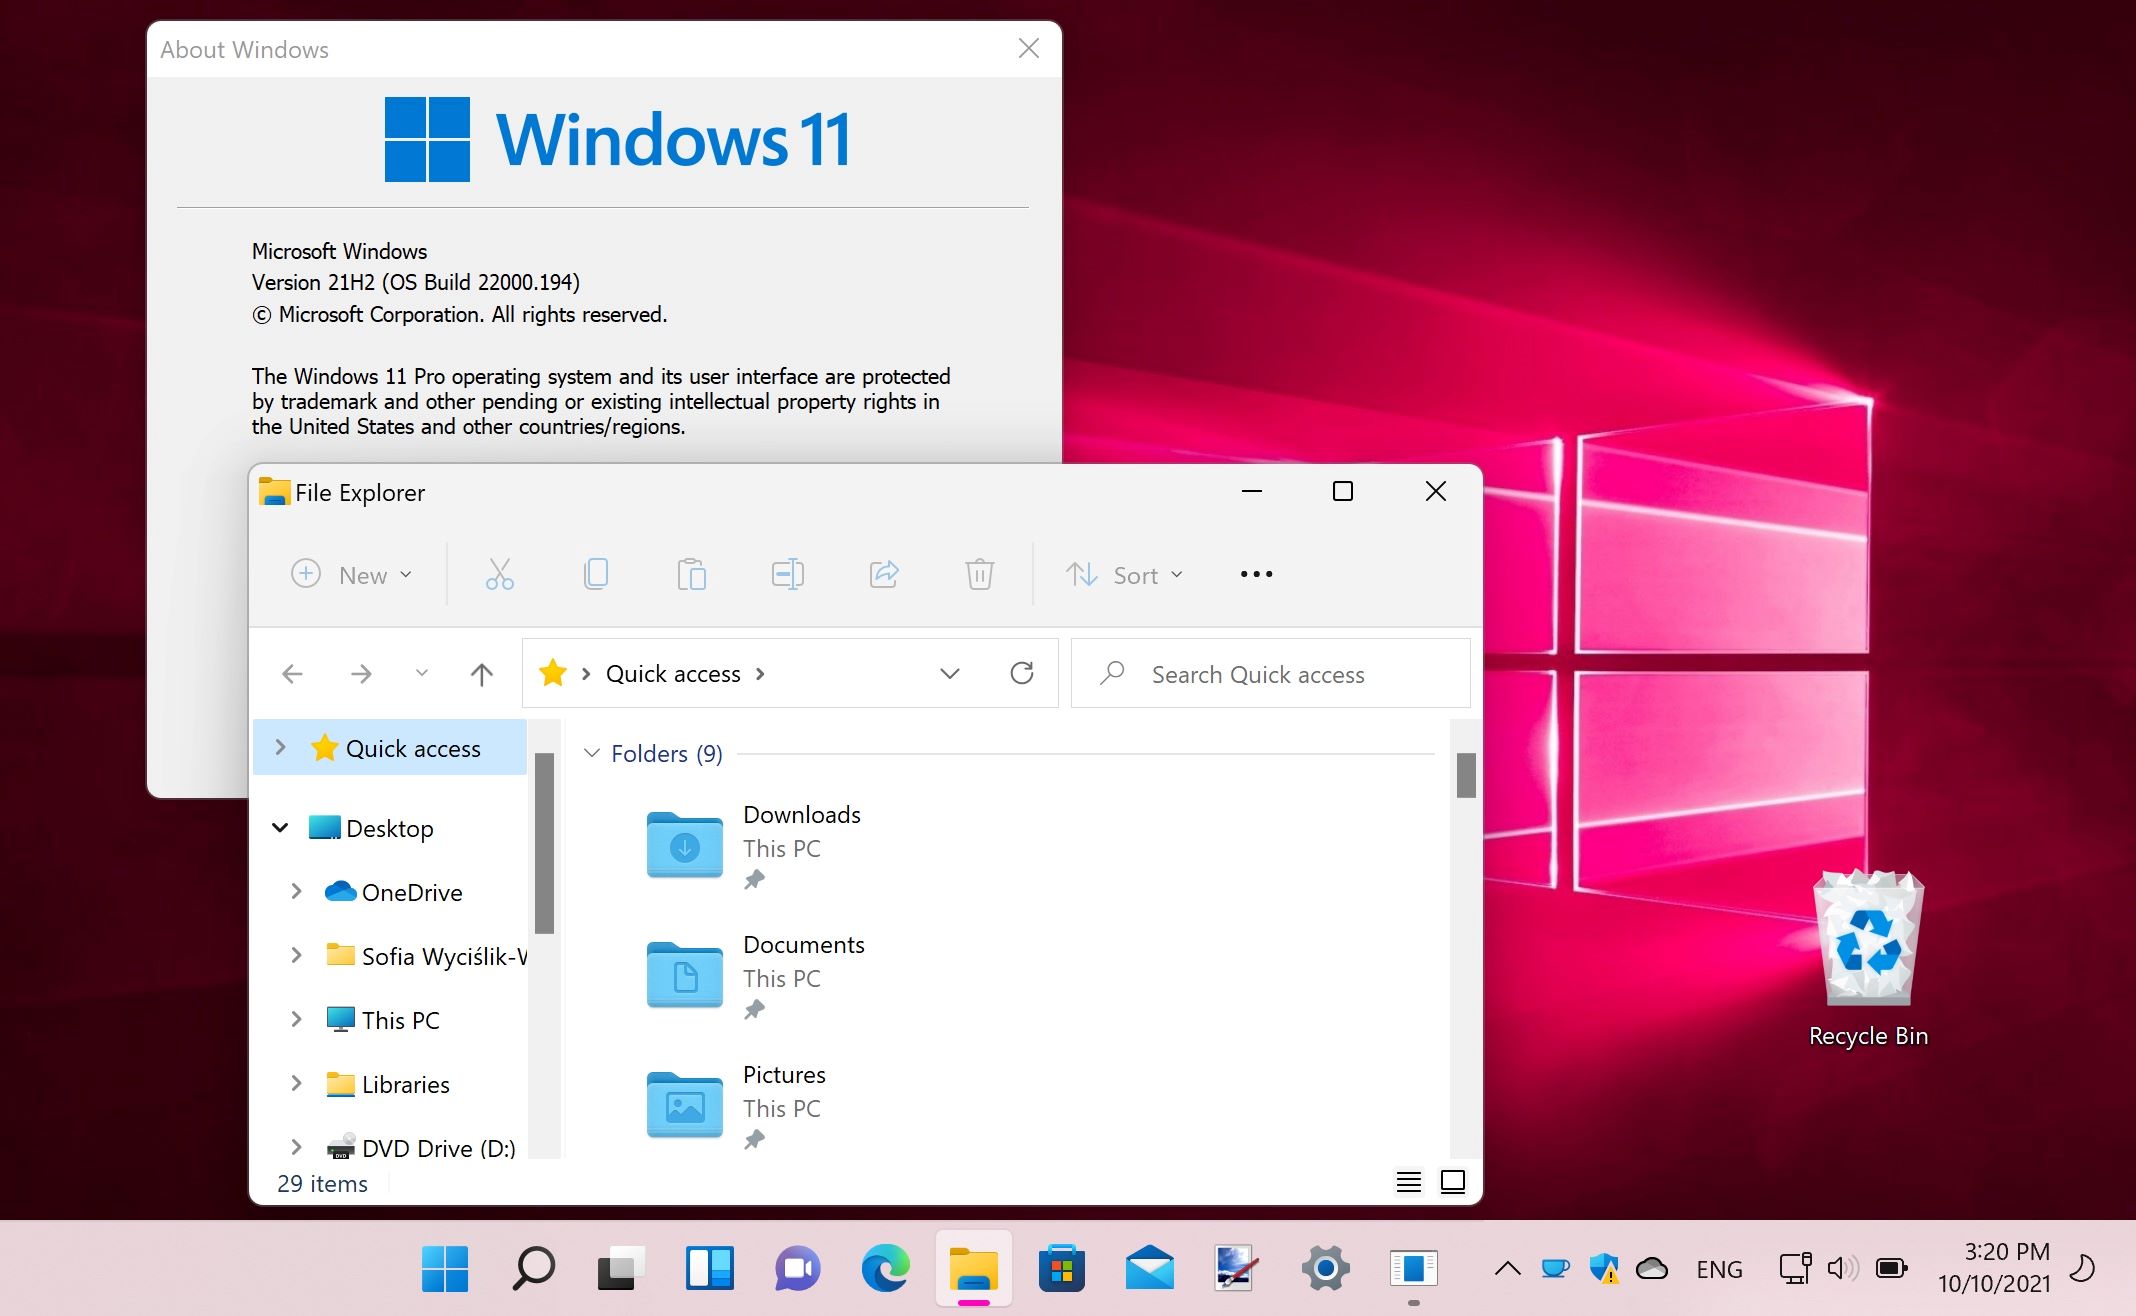Open the Sort dropdown menu

click(1124, 575)
